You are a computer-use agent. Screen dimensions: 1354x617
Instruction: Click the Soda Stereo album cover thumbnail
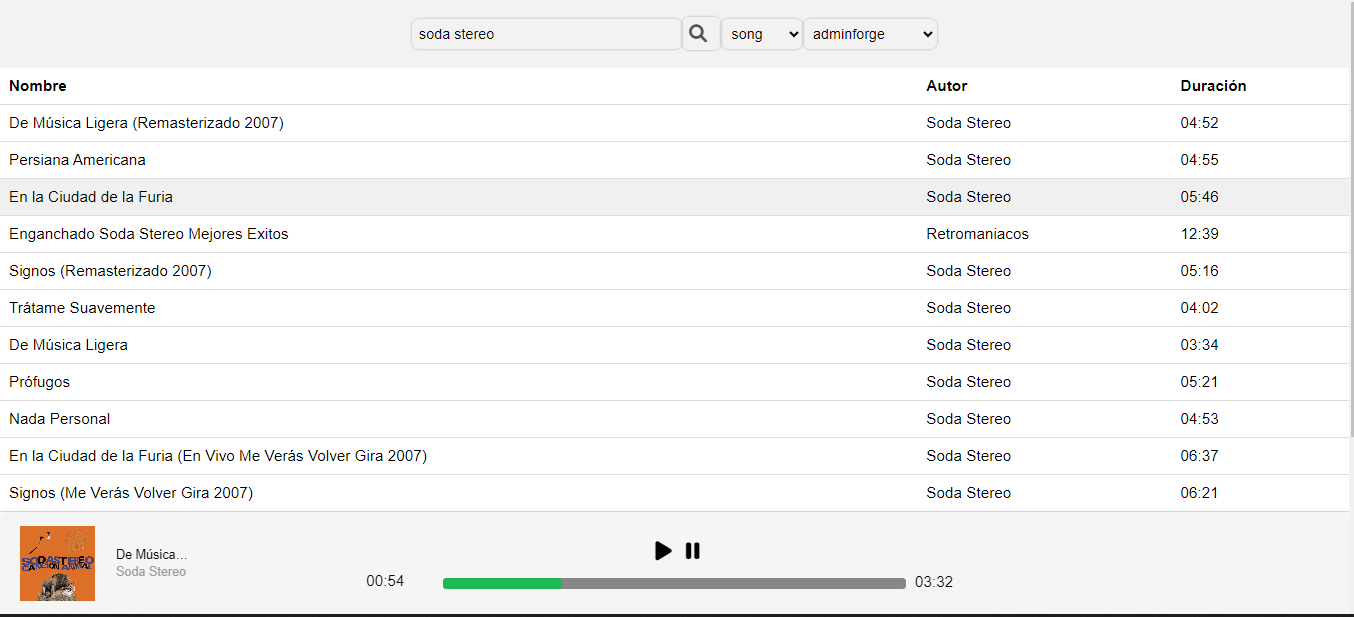pyautogui.click(x=57, y=563)
